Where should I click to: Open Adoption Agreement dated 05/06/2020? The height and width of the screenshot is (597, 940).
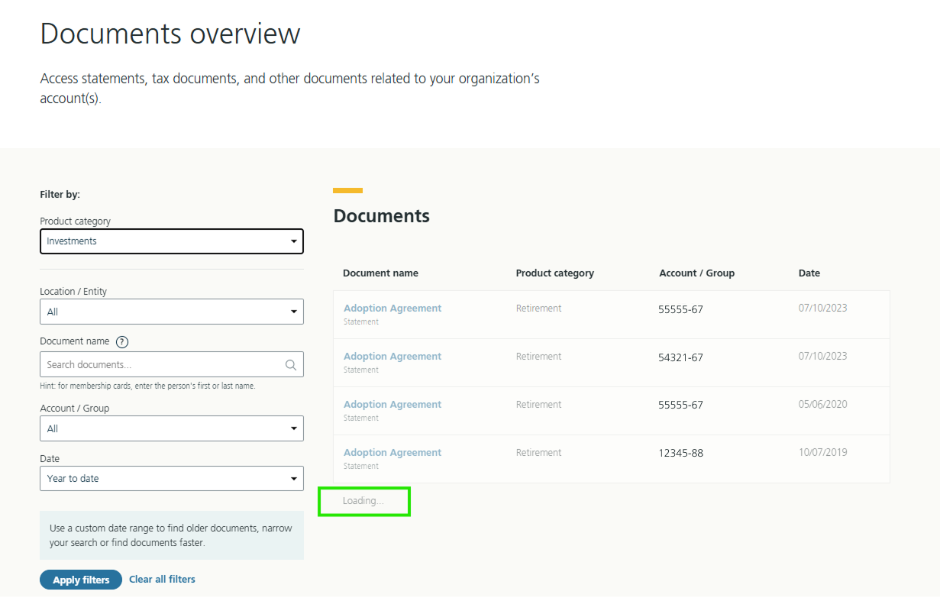[392, 404]
